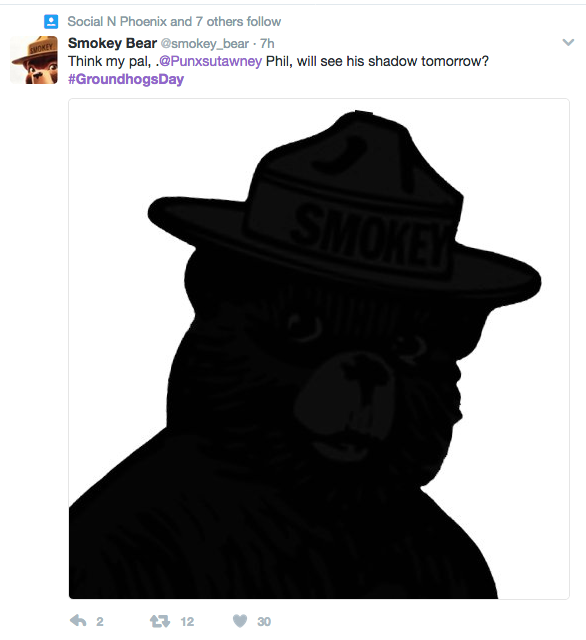This screenshot has height=640, width=586.
Task: Open the #GroundhogsDay hashtag
Action: 126,79
